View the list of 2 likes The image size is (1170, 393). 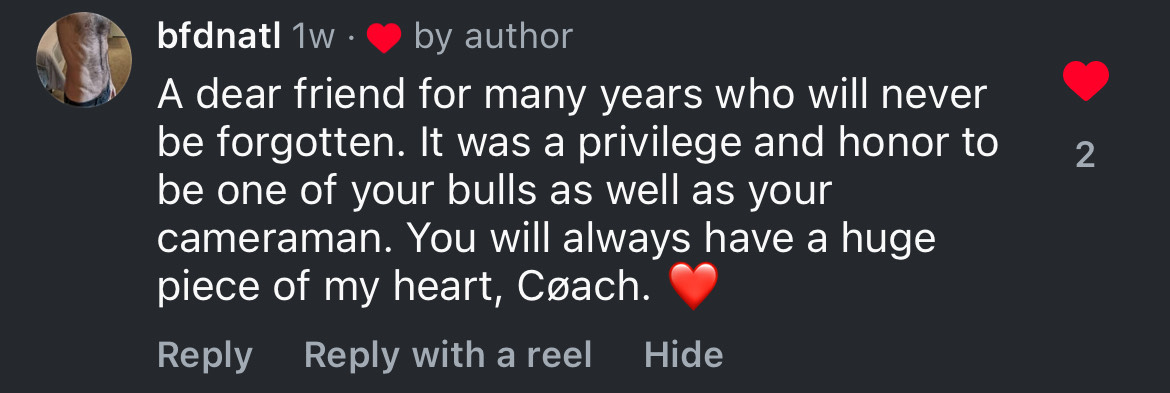coord(1085,154)
